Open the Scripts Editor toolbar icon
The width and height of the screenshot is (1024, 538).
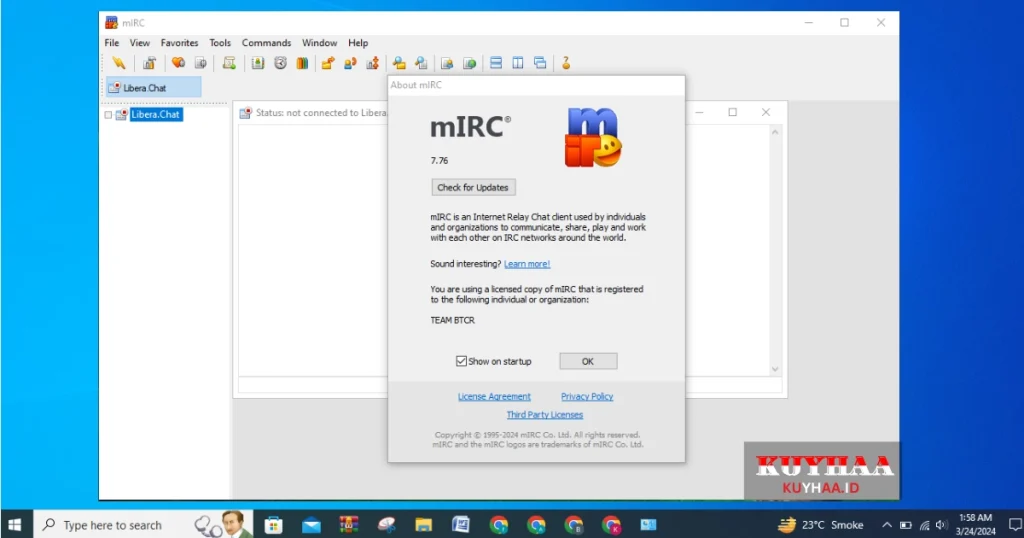229,63
